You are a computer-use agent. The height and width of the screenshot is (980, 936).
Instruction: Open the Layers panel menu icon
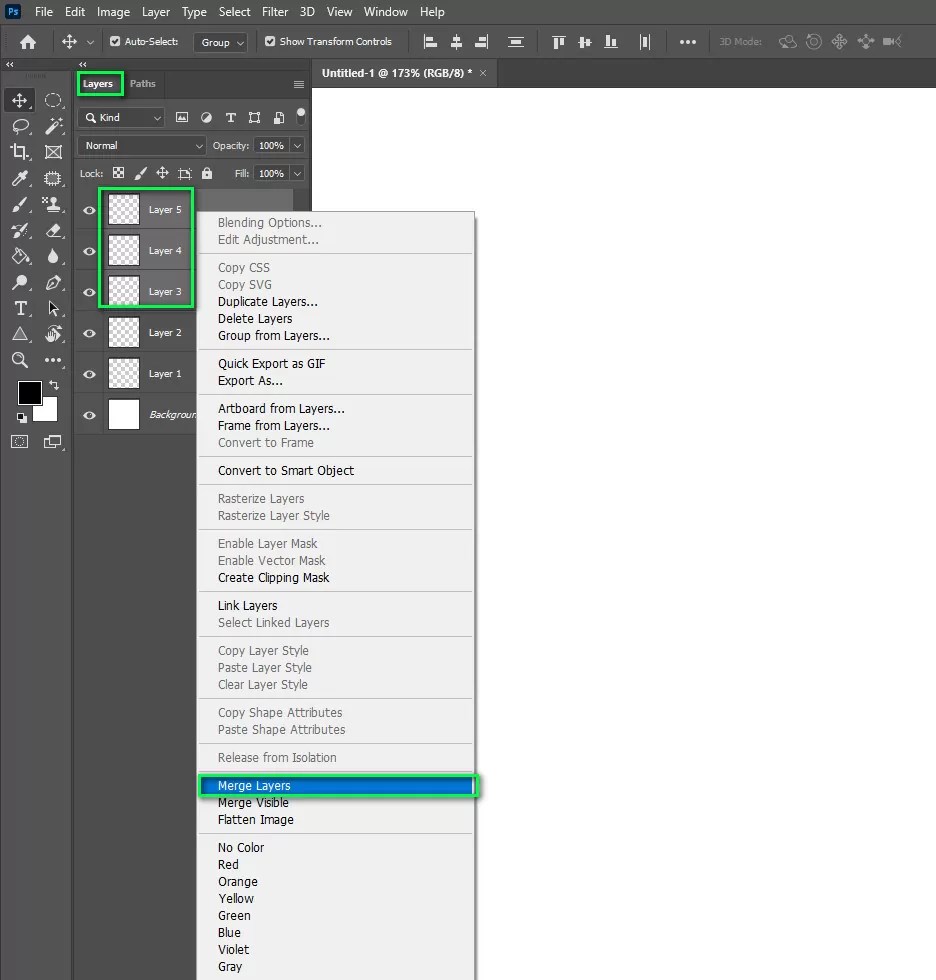298,84
